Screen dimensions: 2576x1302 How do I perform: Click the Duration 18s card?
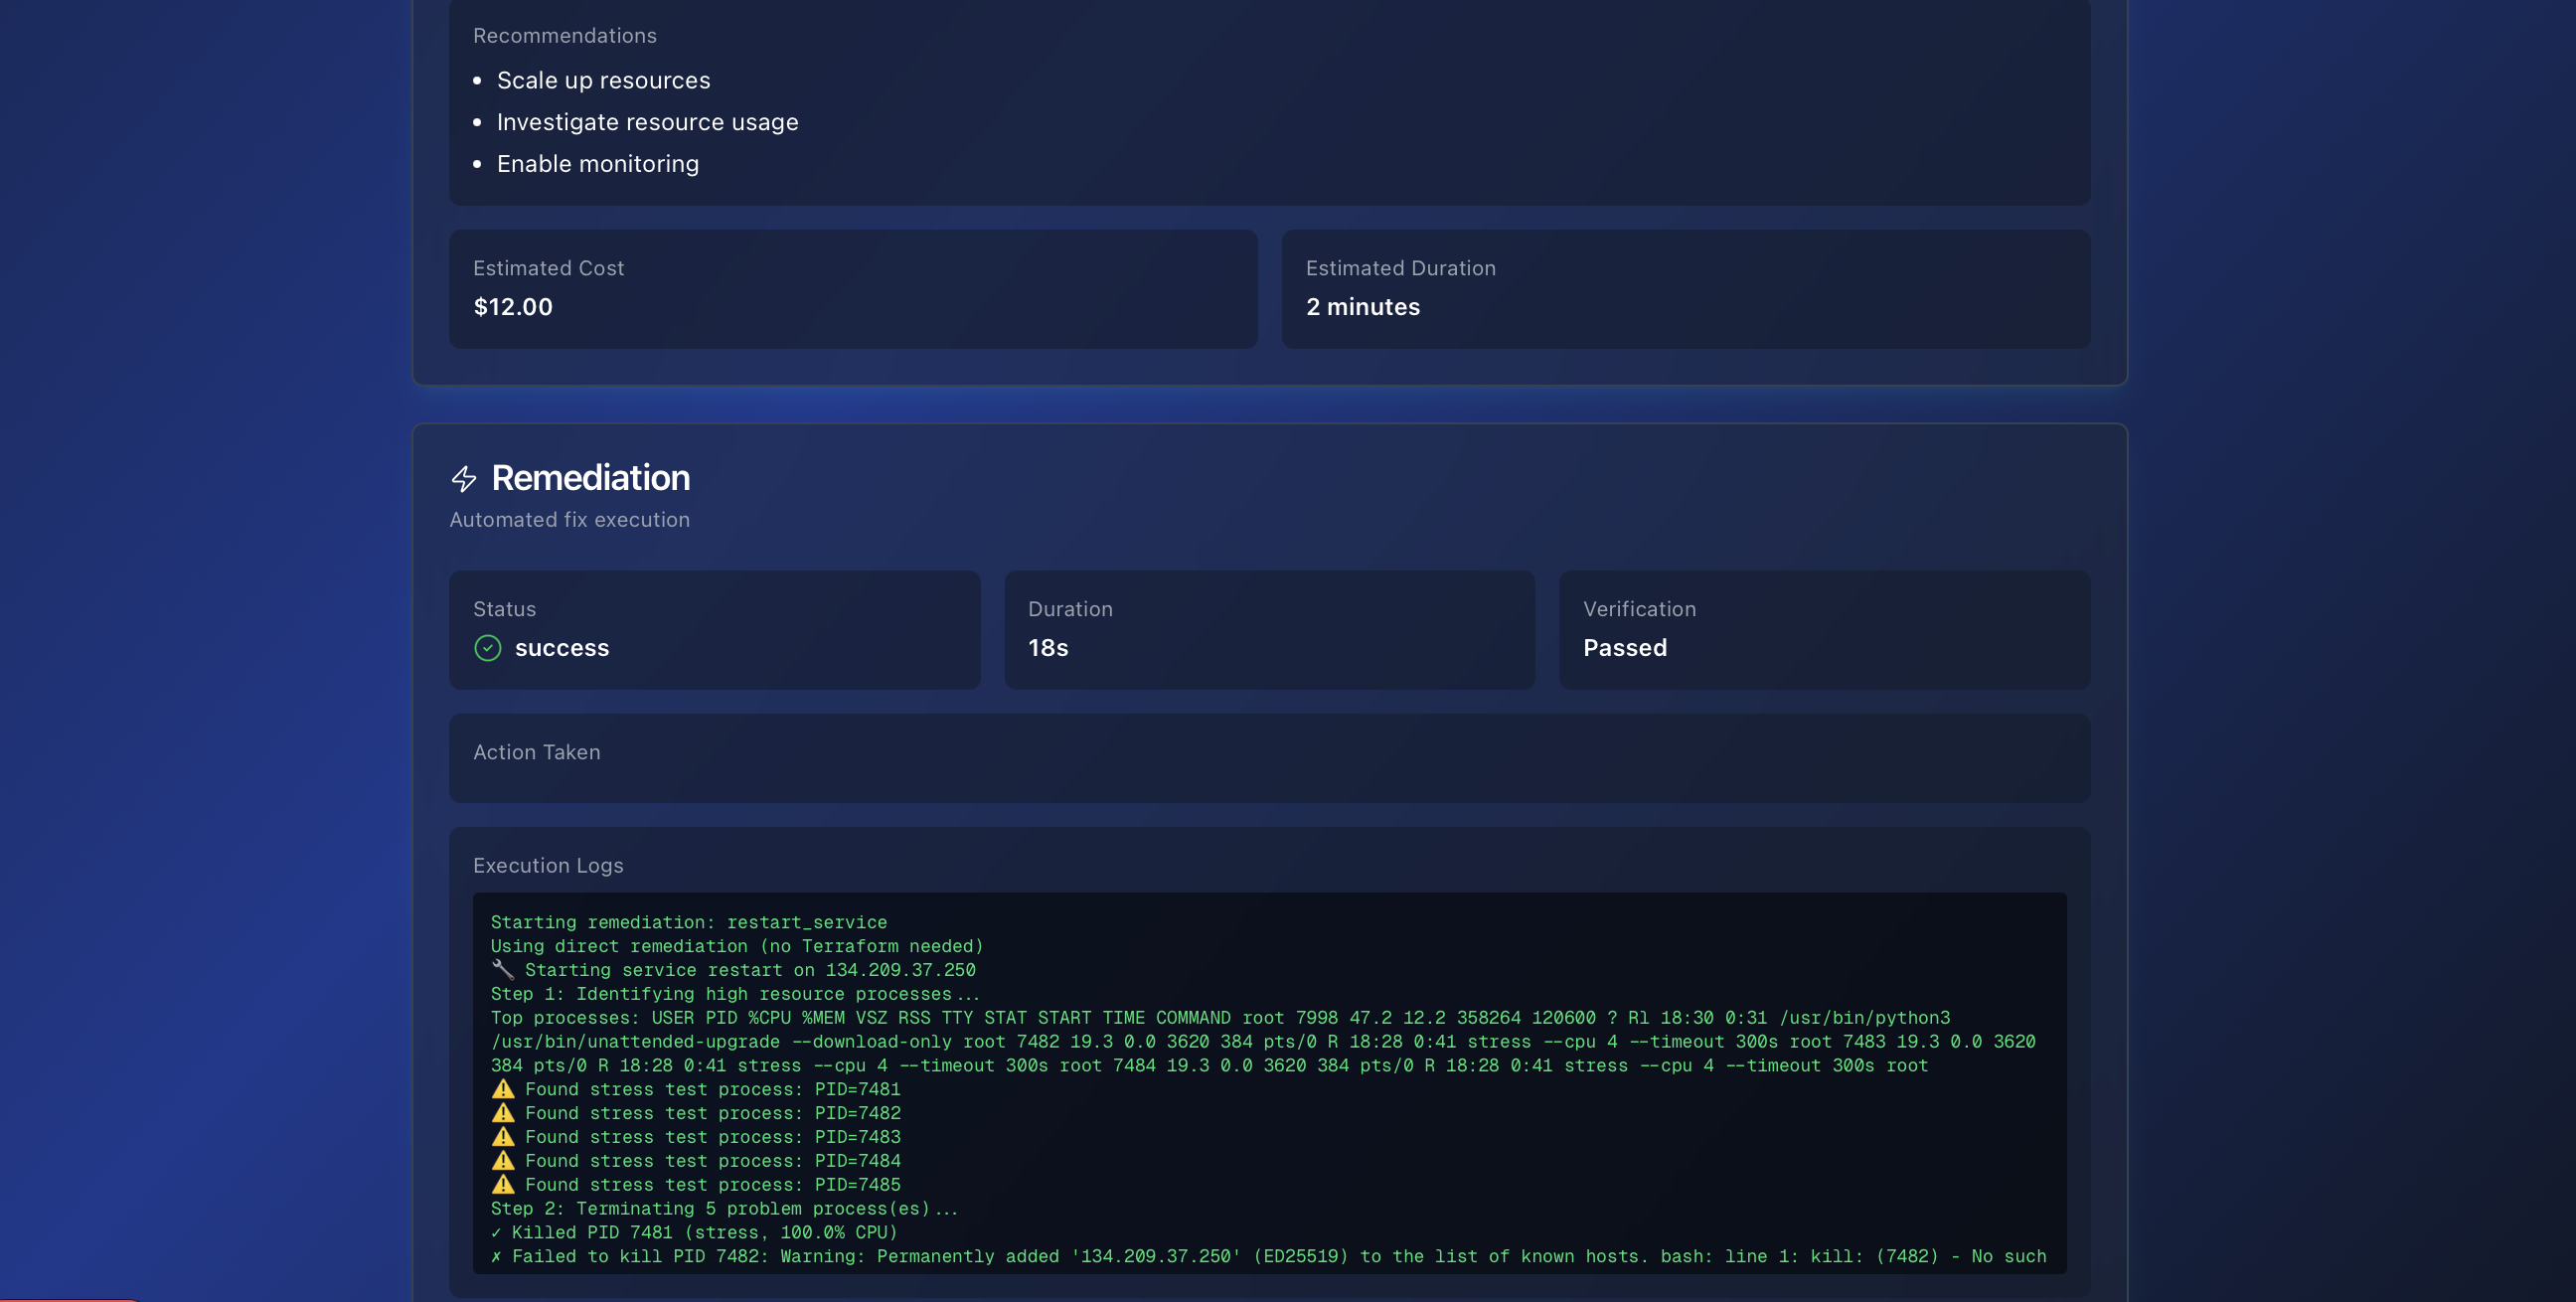click(x=1268, y=629)
